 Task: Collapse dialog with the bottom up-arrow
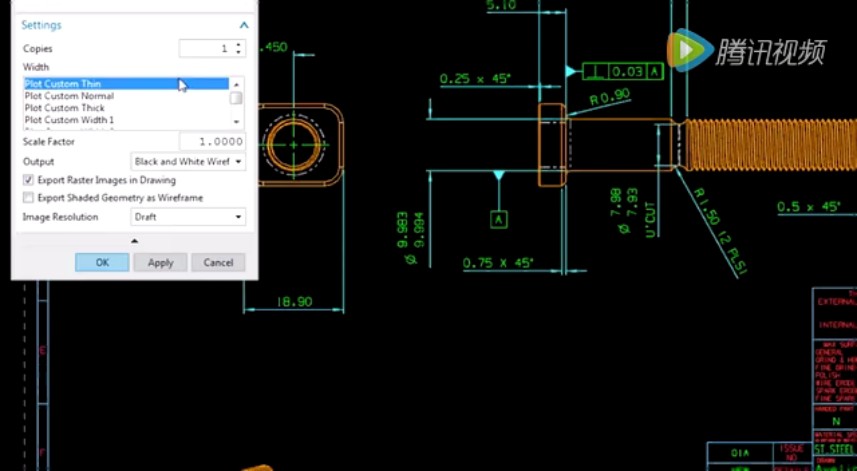(134, 240)
